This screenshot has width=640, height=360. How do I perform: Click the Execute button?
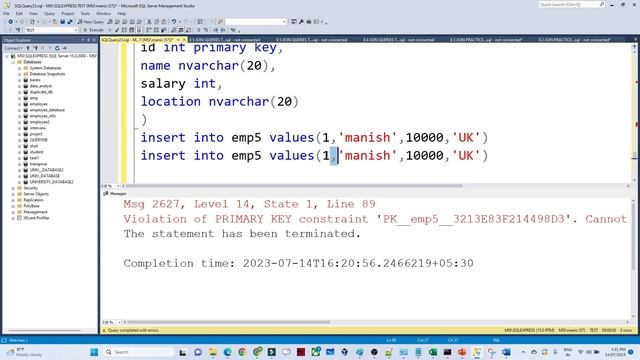93,30
